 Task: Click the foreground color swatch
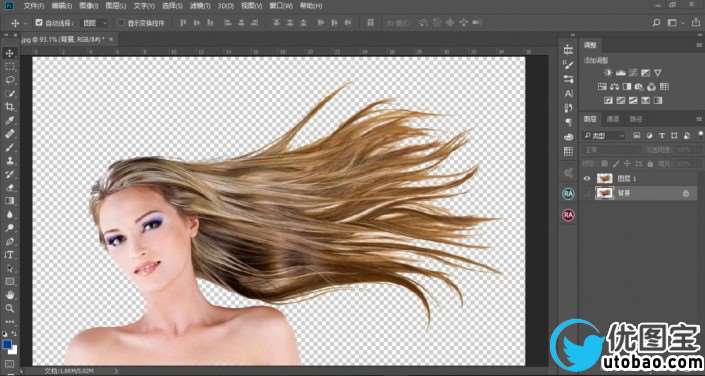pos(7,345)
